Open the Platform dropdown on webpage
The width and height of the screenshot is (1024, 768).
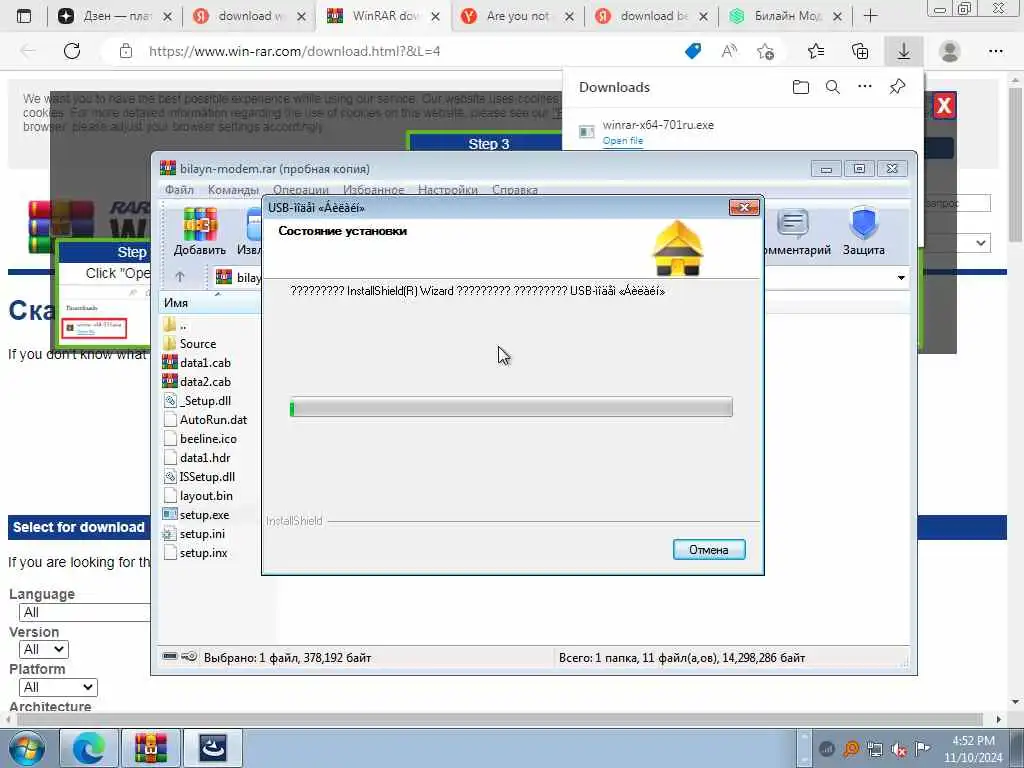coord(58,687)
